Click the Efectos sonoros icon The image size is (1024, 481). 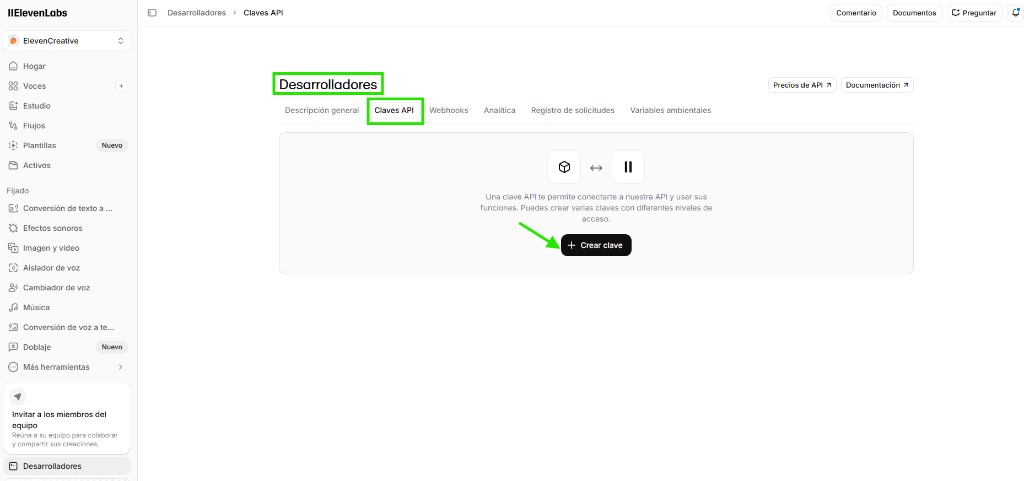13,228
